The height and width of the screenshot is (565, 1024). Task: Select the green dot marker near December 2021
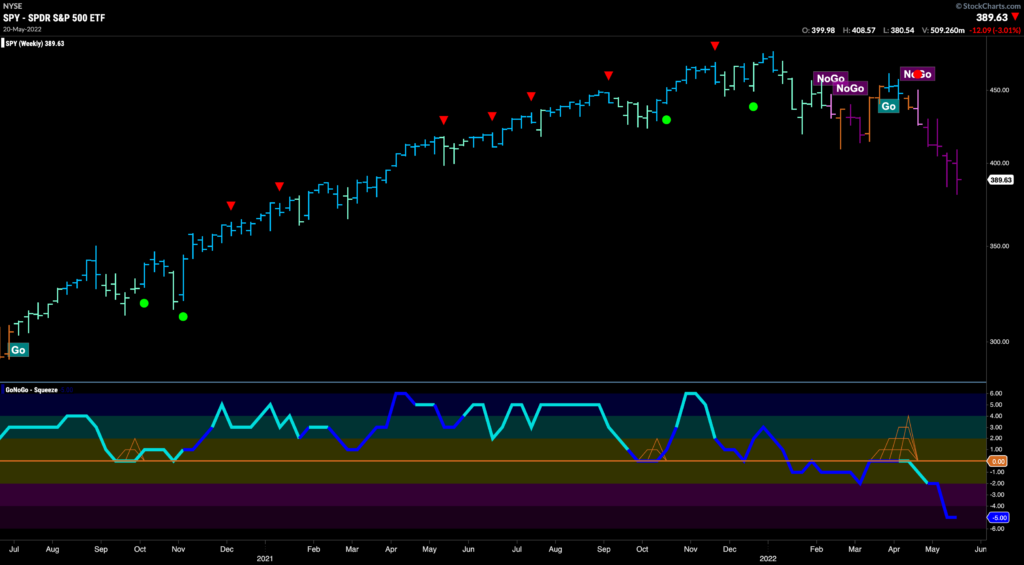[x=753, y=106]
